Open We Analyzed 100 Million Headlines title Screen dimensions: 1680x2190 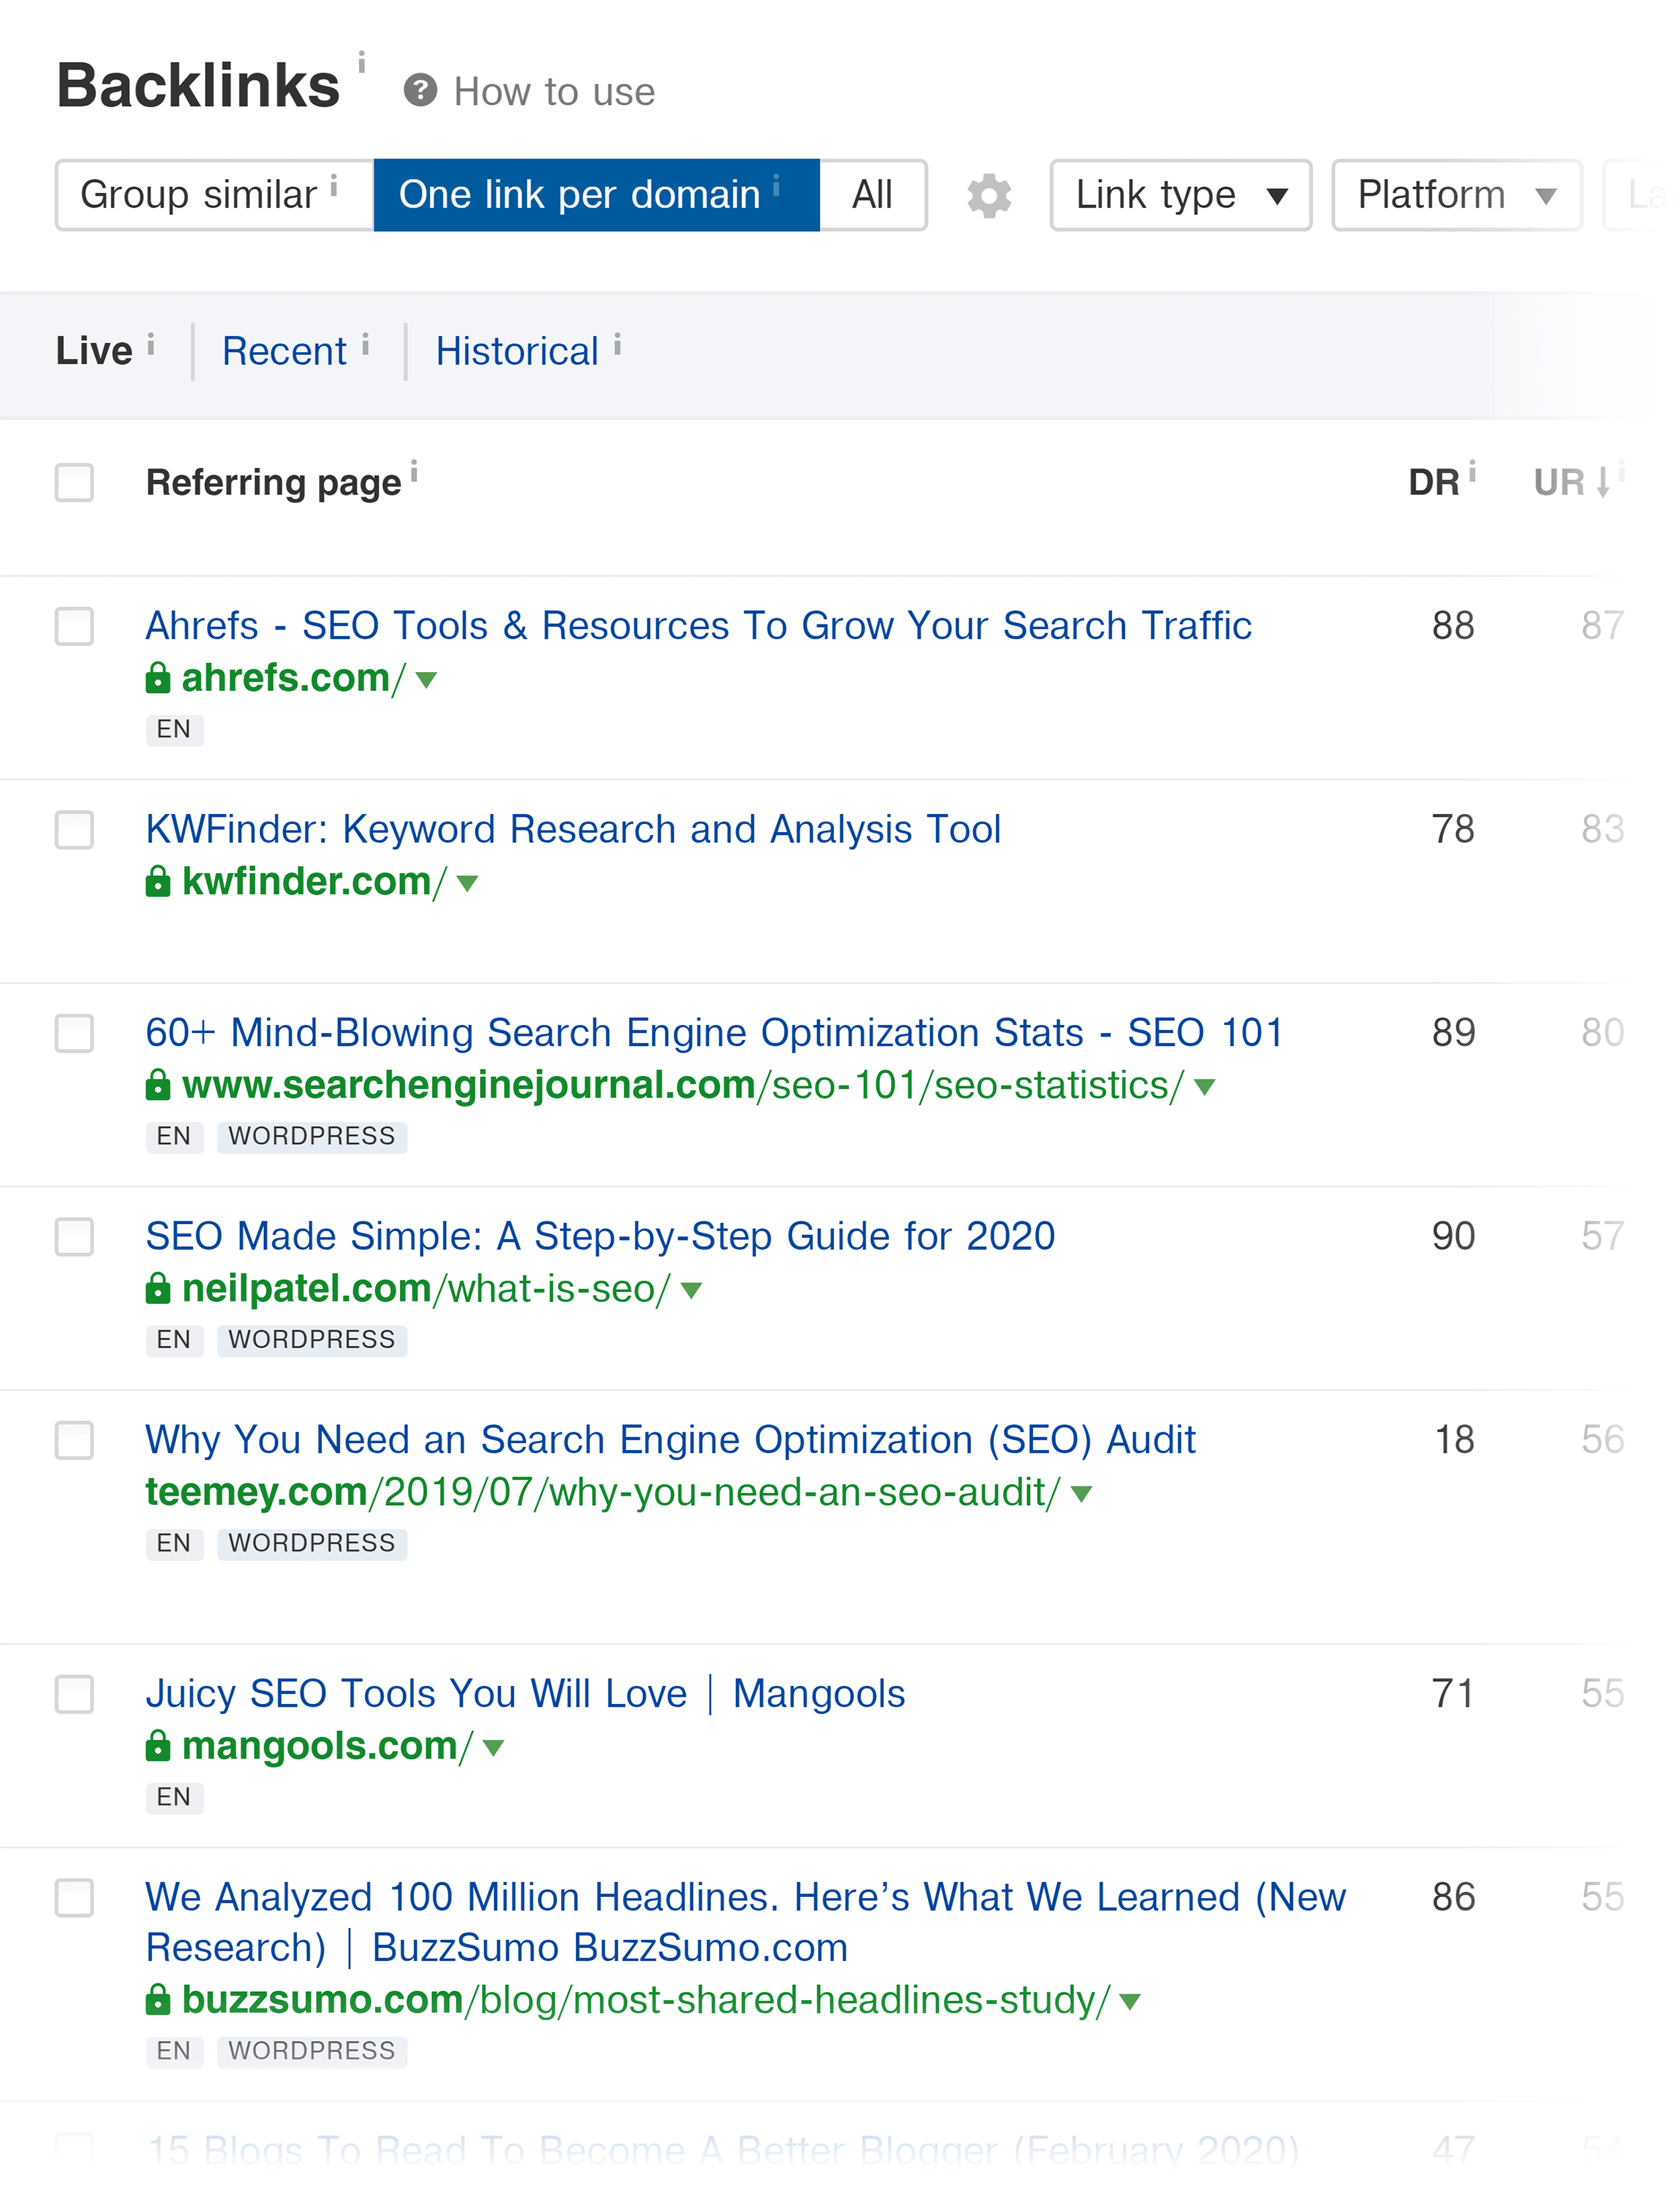(746, 1922)
